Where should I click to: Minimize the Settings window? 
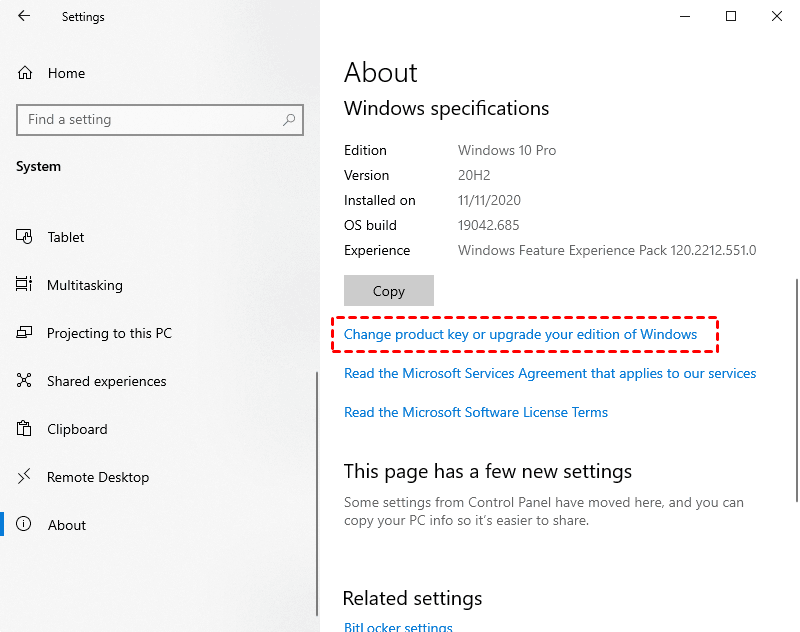[x=685, y=16]
